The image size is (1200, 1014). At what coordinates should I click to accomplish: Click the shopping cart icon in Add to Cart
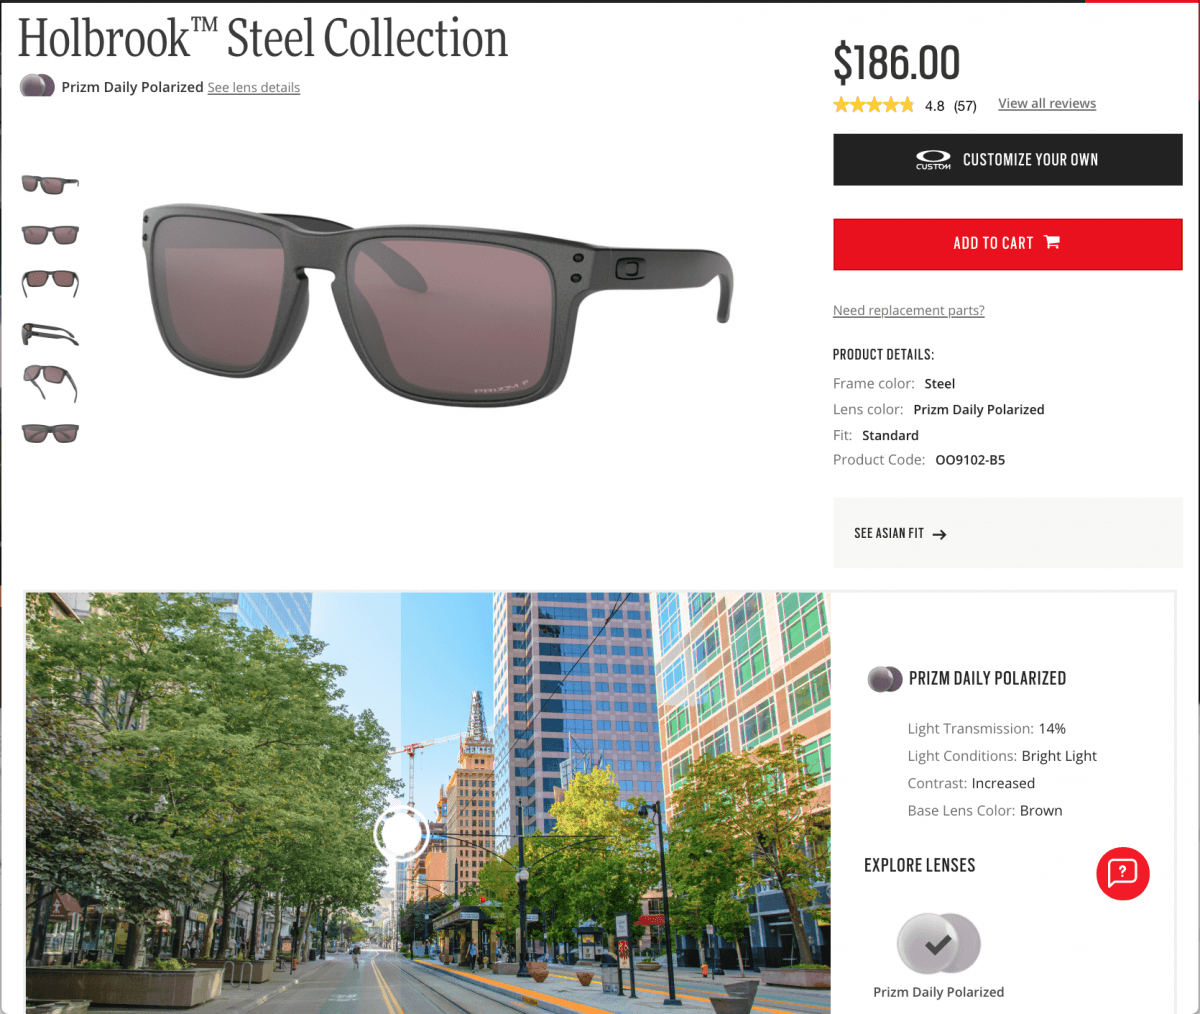click(1051, 242)
